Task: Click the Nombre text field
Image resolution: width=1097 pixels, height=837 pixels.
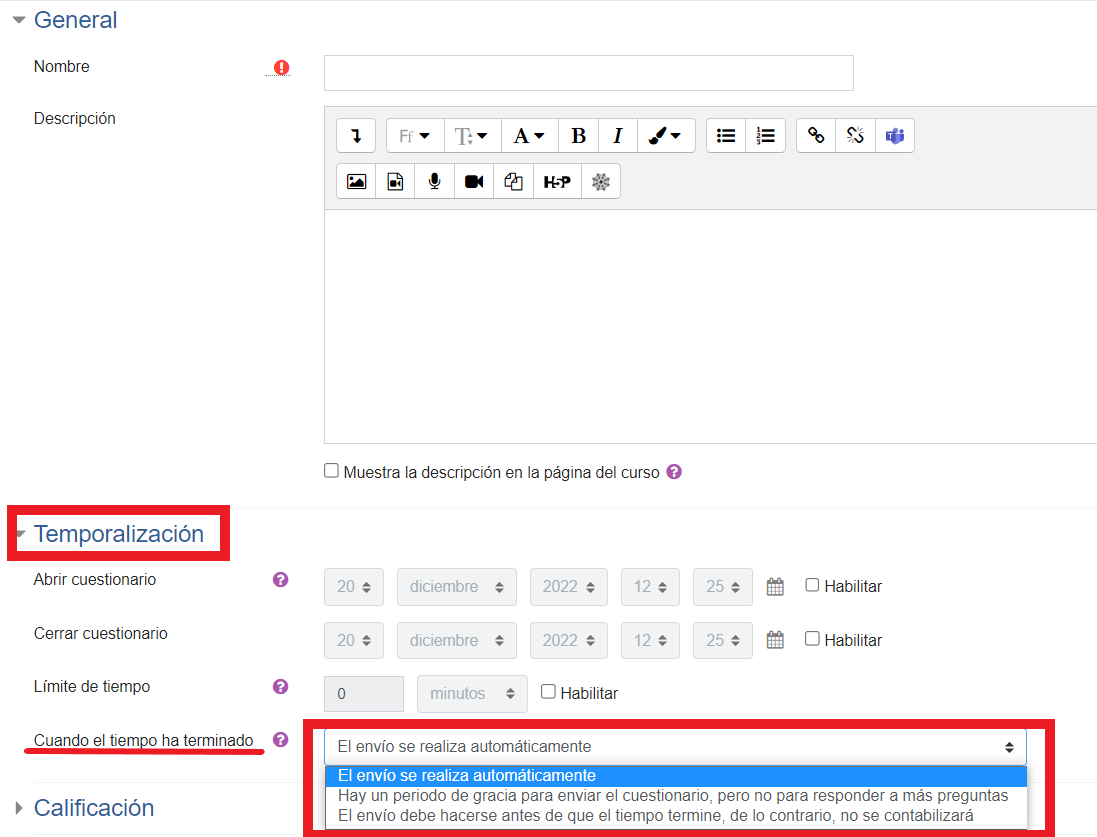Action: click(x=588, y=73)
